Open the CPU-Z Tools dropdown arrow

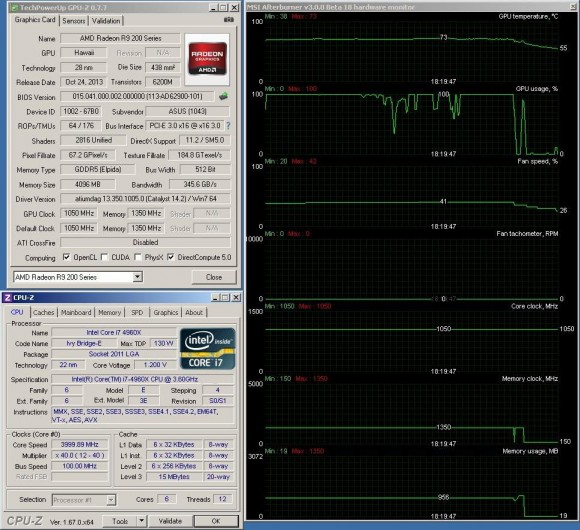click(142, 521)
